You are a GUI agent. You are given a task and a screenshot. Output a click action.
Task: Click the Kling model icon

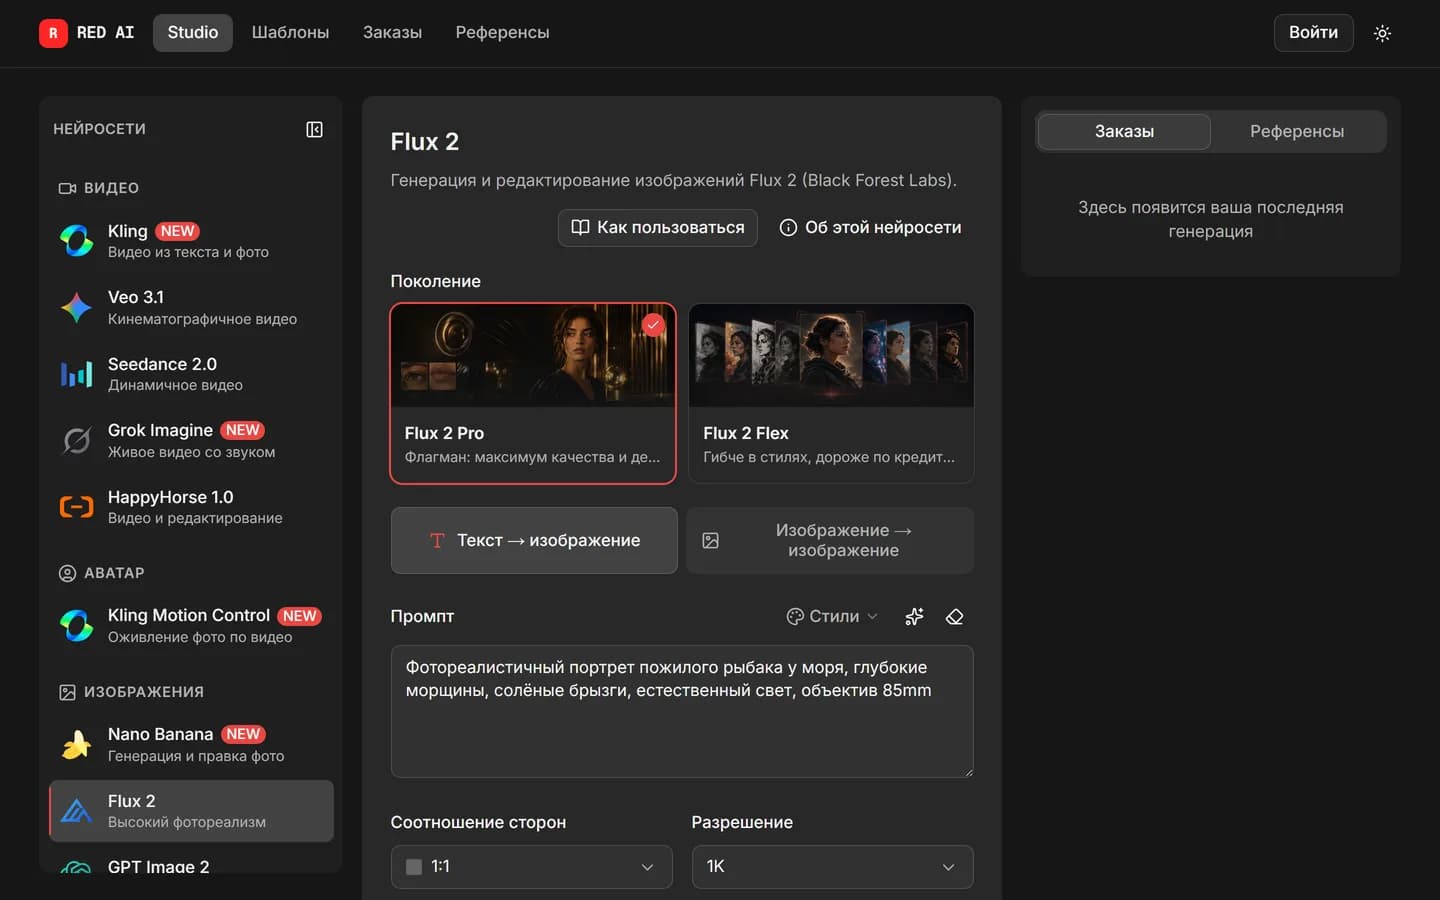76,241
